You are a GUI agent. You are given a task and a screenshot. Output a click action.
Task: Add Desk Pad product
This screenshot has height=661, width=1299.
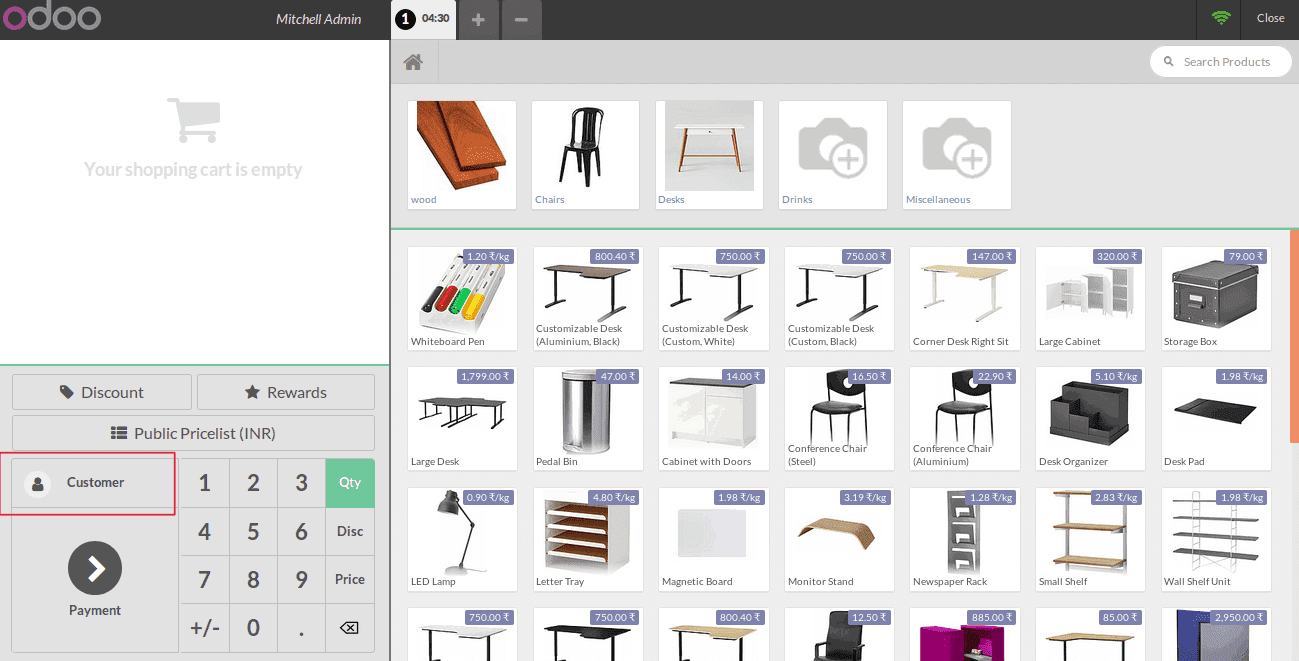pos(1216,418)
